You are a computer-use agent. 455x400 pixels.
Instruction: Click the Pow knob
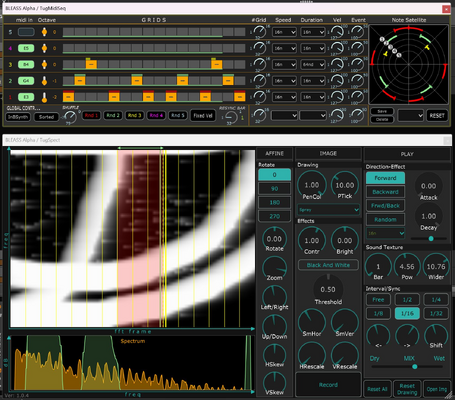(x=407, y=266)
